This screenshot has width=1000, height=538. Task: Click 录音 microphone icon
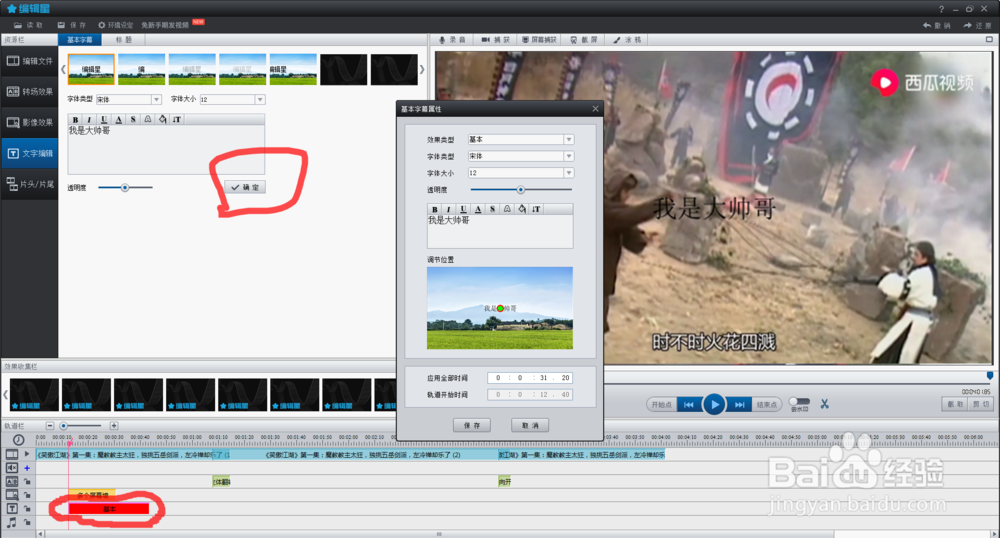441,40
